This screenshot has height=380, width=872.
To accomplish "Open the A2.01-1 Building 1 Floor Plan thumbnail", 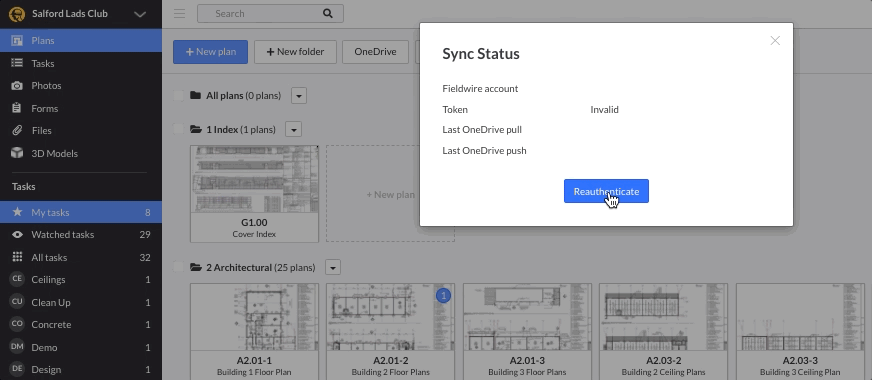I will 254,332.
